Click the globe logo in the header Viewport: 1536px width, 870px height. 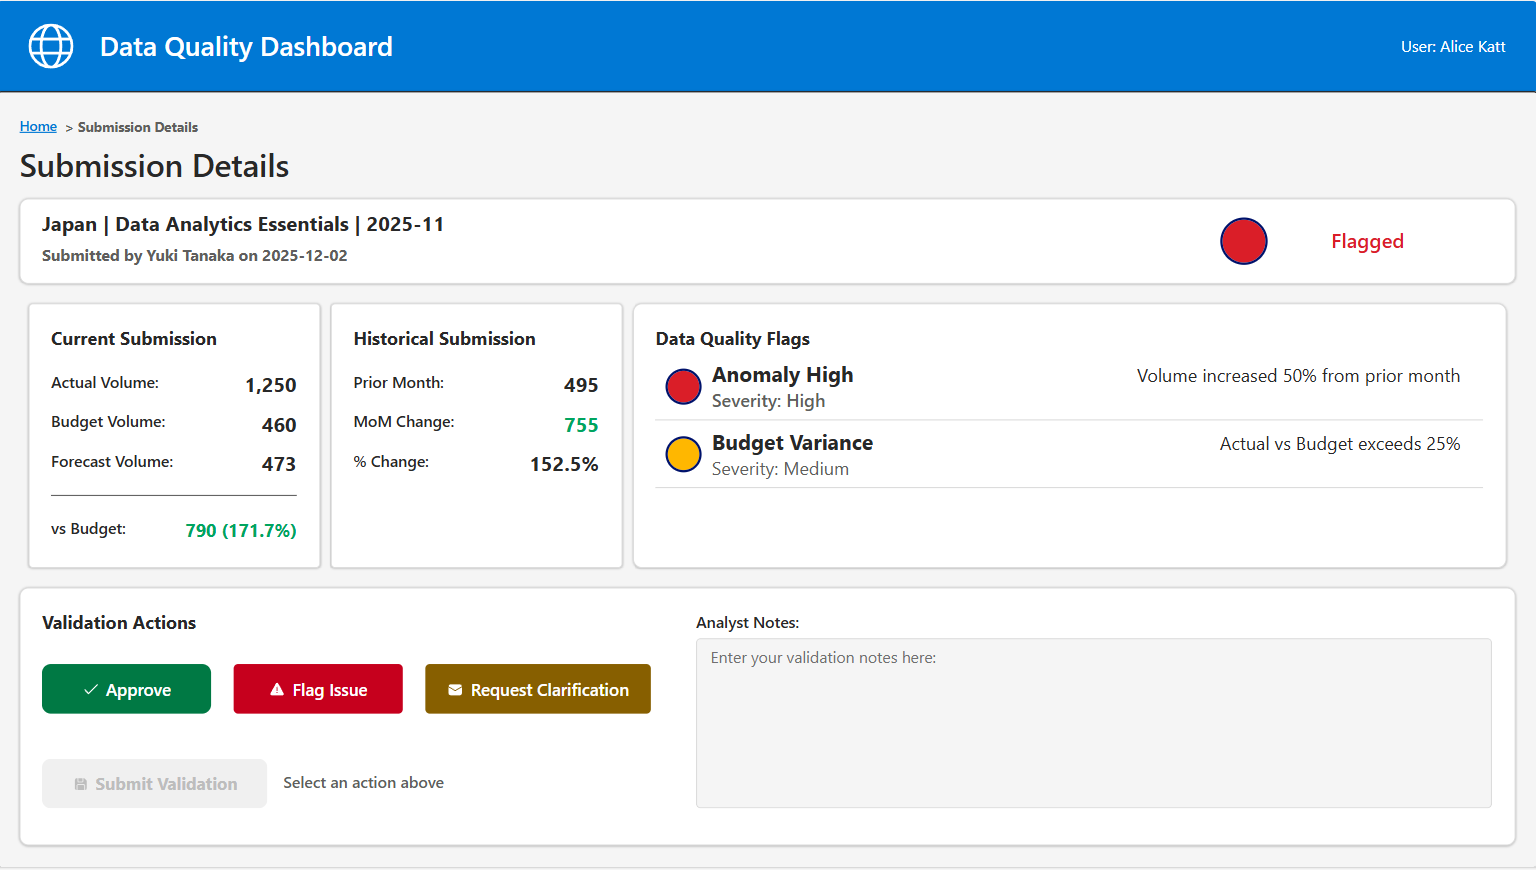[x=50, y=46]
